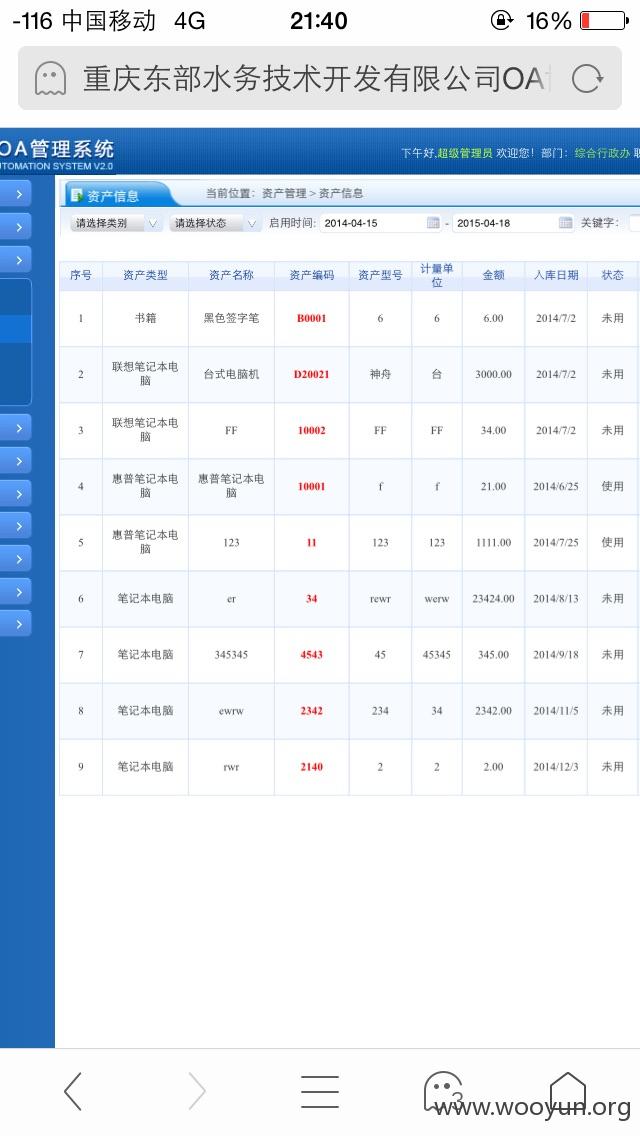This screenshot has width=640, height=1136.
Task: Click the 计量单位 column header
Action: coord(437,275)
